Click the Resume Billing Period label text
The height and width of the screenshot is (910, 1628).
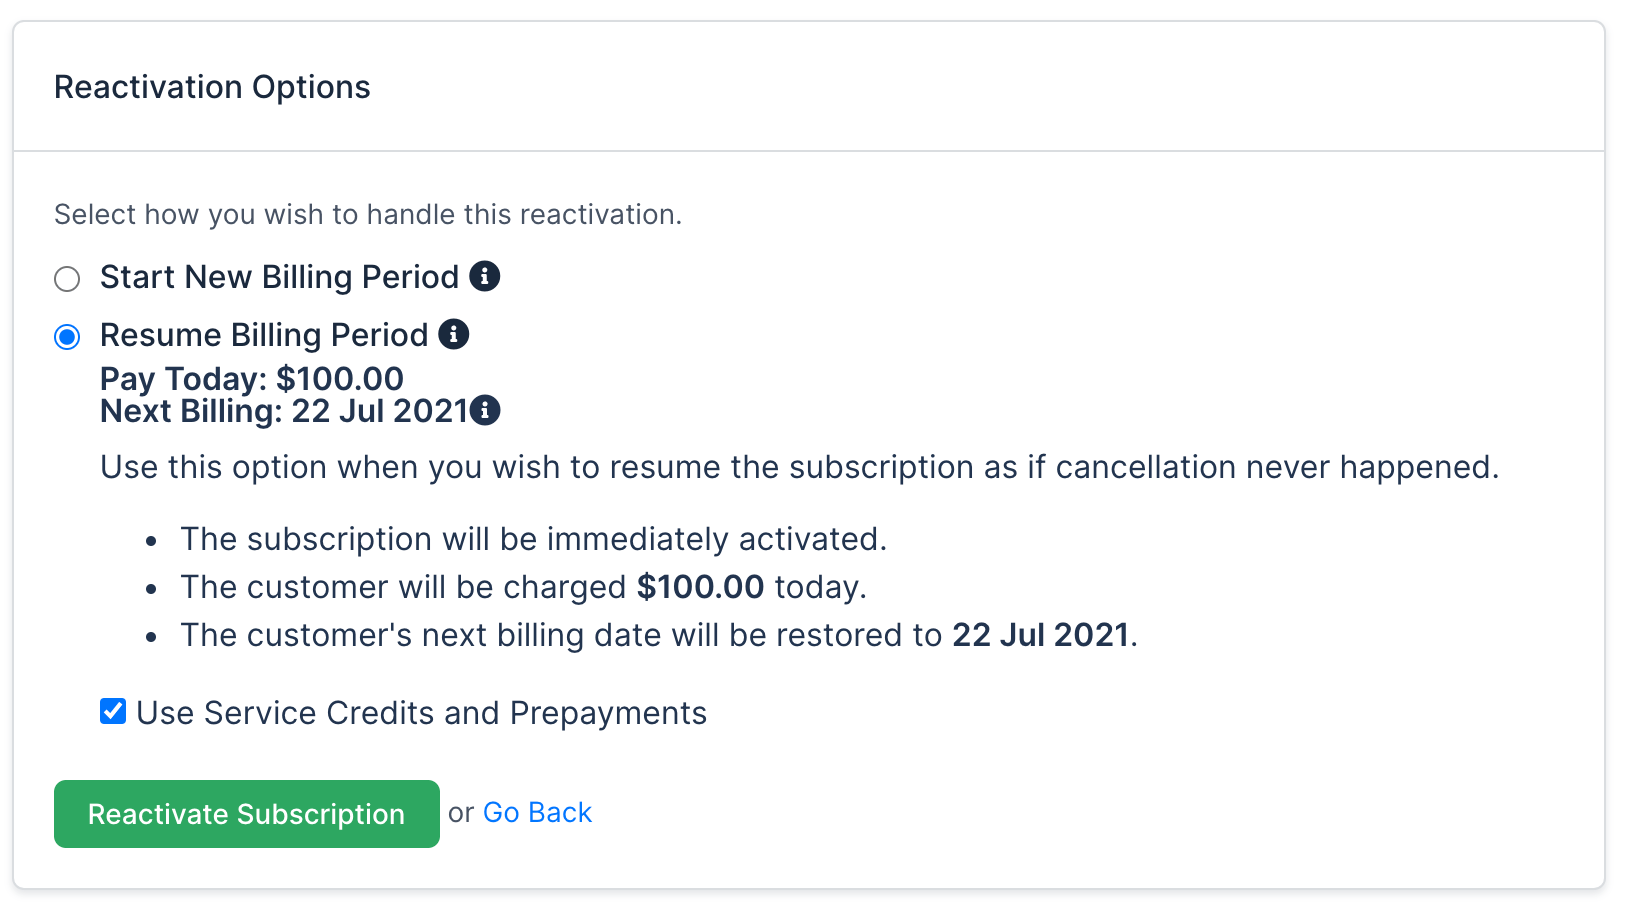[x=264, y=335]
